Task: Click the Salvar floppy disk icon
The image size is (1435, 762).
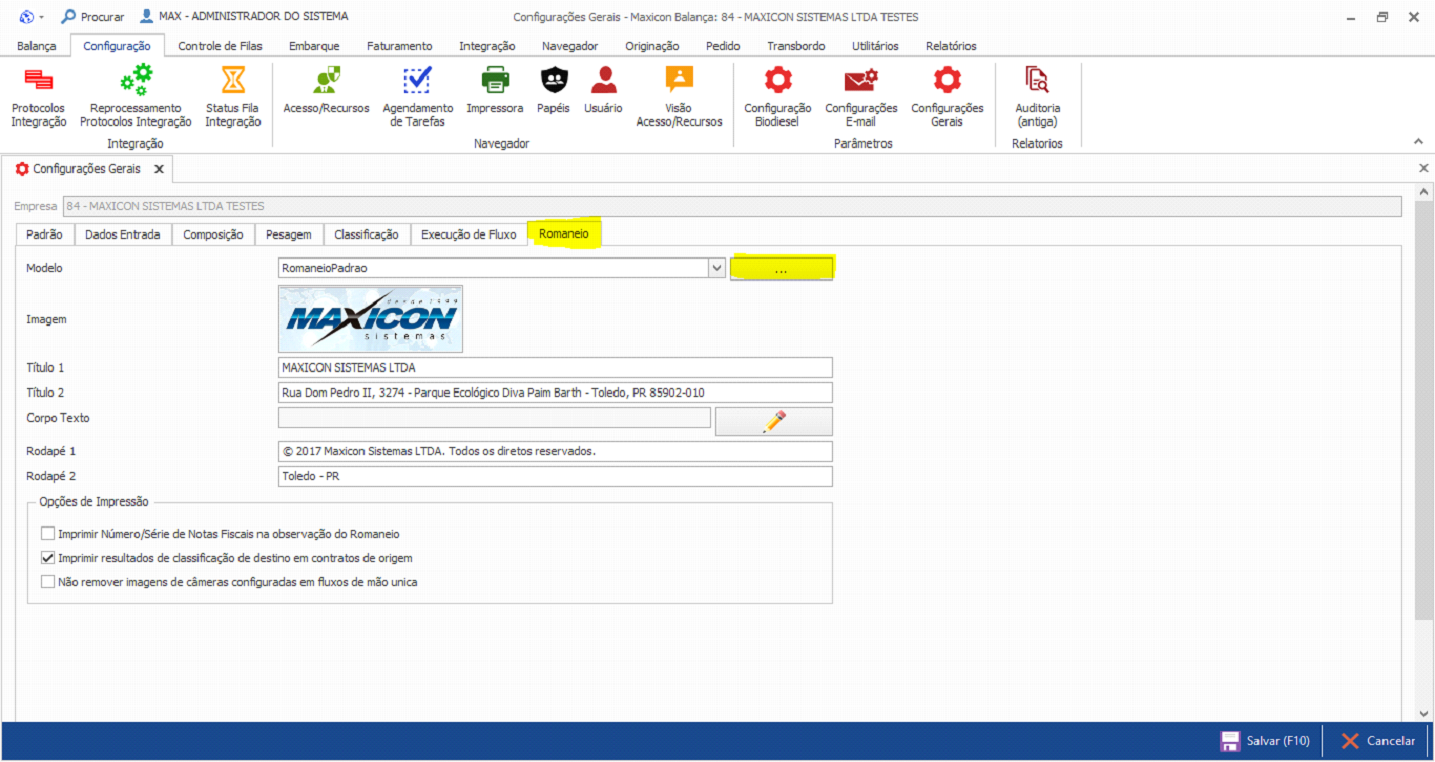Action: click(1230, 741)
